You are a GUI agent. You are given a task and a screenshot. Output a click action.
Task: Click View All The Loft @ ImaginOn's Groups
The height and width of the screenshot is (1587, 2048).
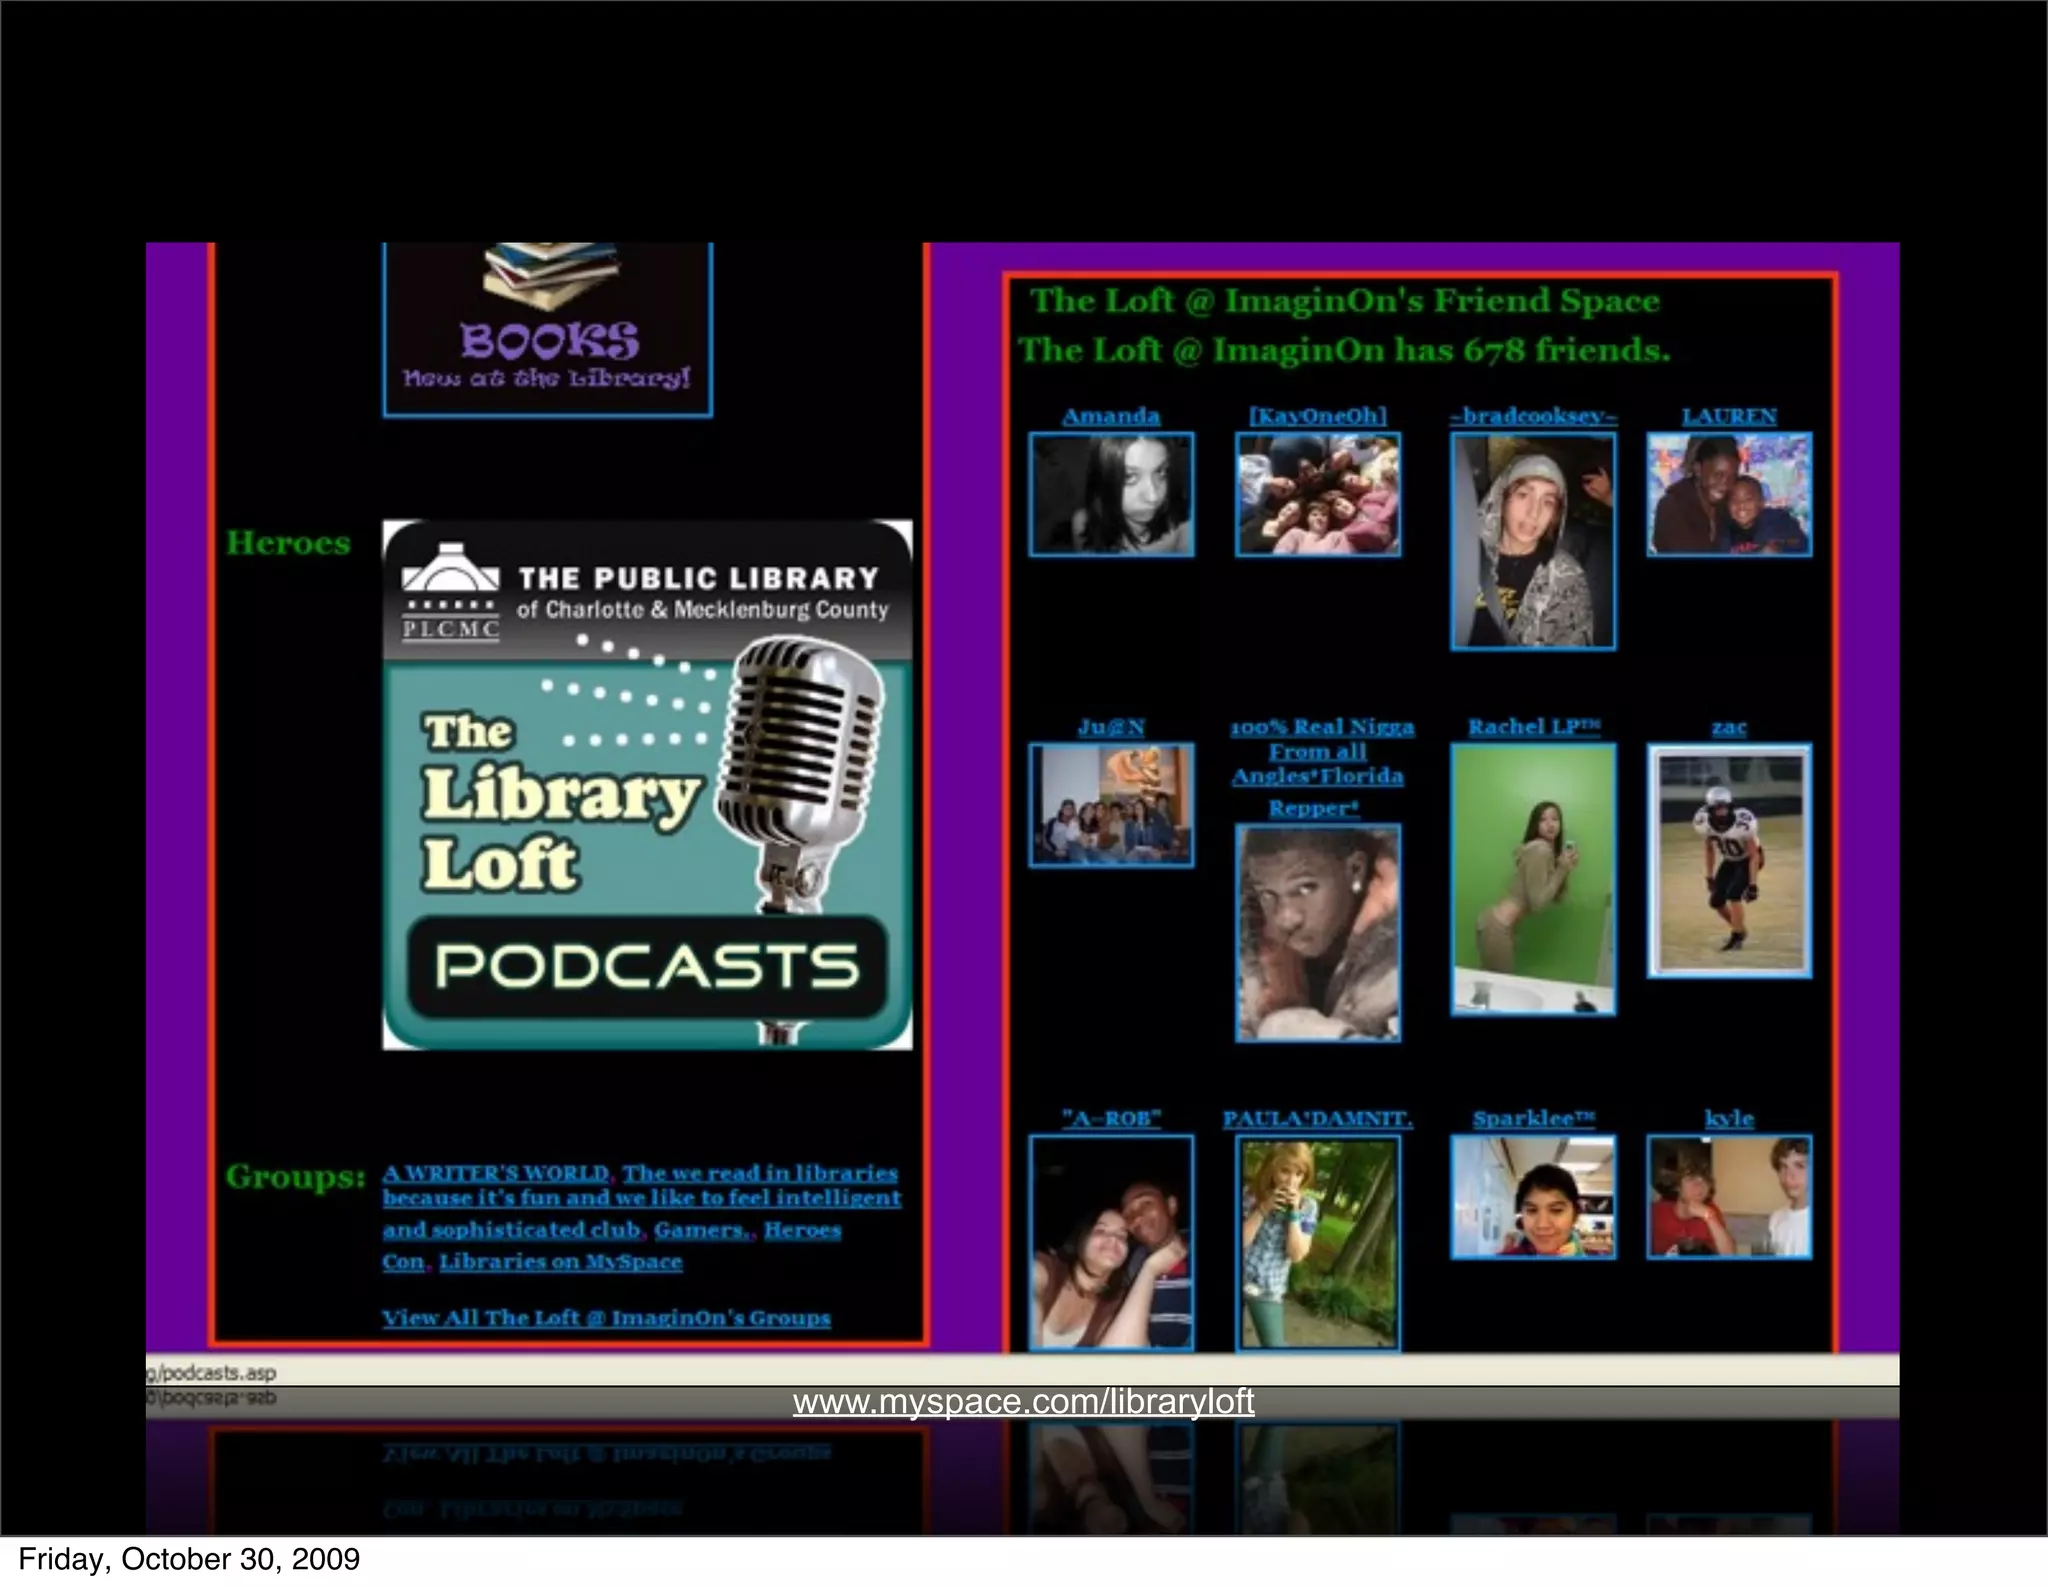606,1318
